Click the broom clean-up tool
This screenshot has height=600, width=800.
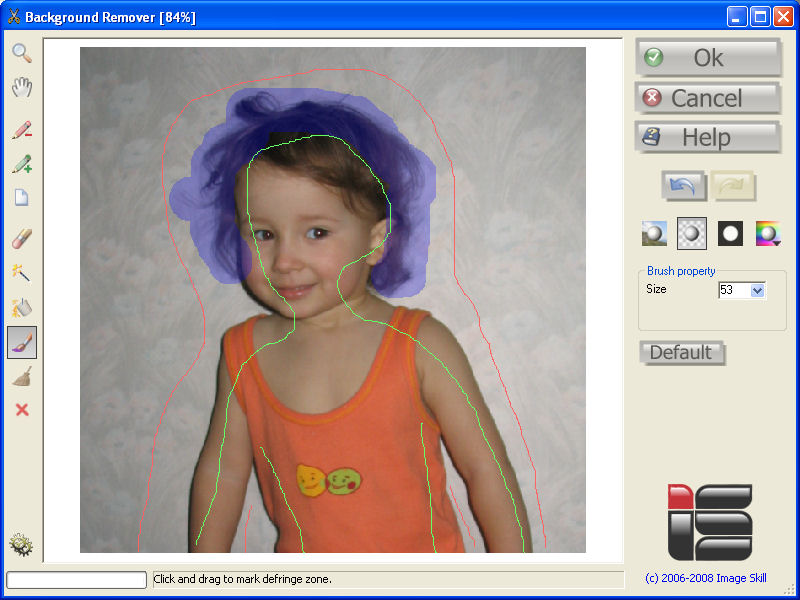(21, 376)
